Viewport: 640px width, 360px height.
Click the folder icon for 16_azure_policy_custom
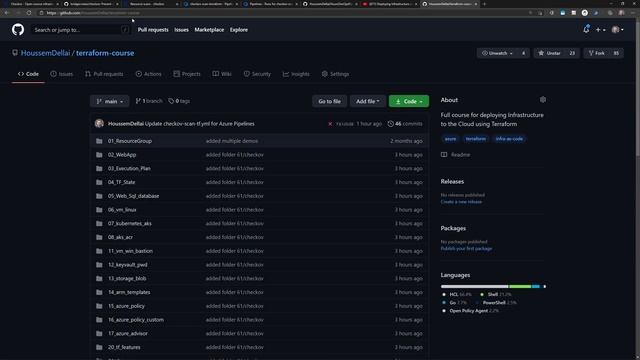point(99,320)
